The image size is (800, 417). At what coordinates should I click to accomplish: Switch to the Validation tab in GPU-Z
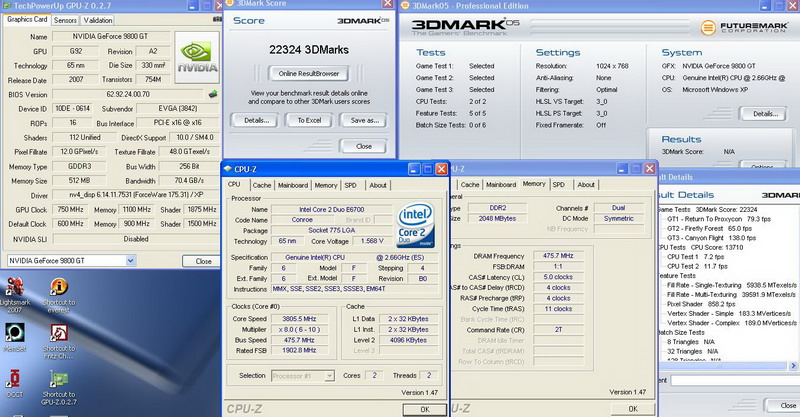point(97,20)
